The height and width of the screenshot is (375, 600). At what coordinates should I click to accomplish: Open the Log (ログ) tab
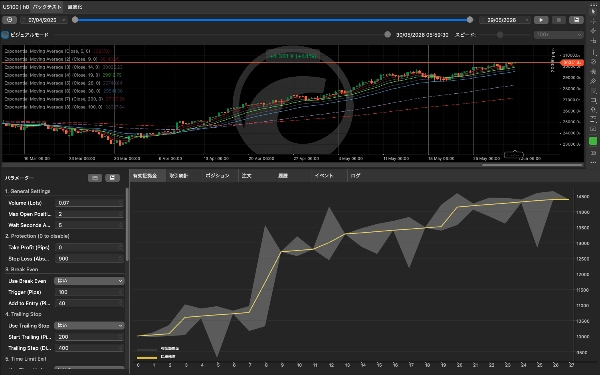pyautogui.click(x=355, y=176)
